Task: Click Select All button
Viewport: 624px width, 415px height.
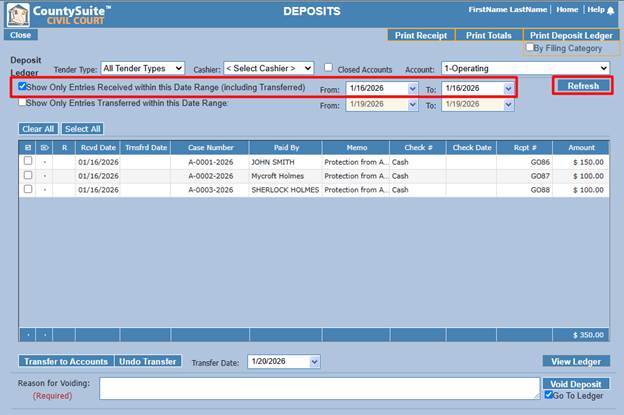Action: pyautogui.click(x=83, y=129)
